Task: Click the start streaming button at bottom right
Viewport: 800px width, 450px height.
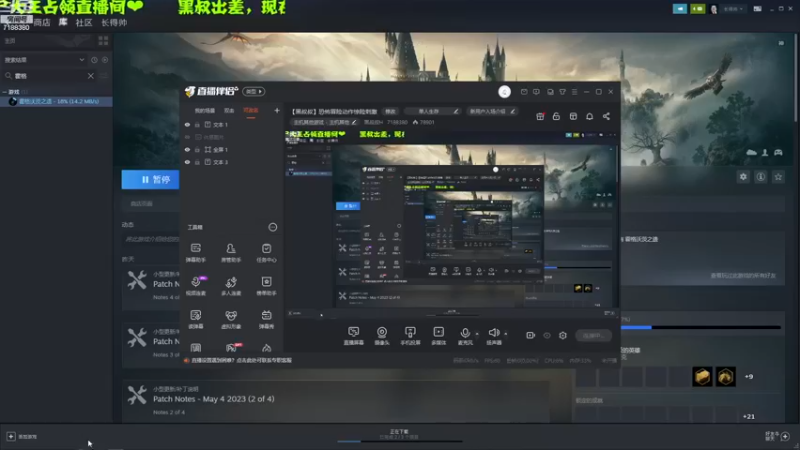Action: (593, 335)
